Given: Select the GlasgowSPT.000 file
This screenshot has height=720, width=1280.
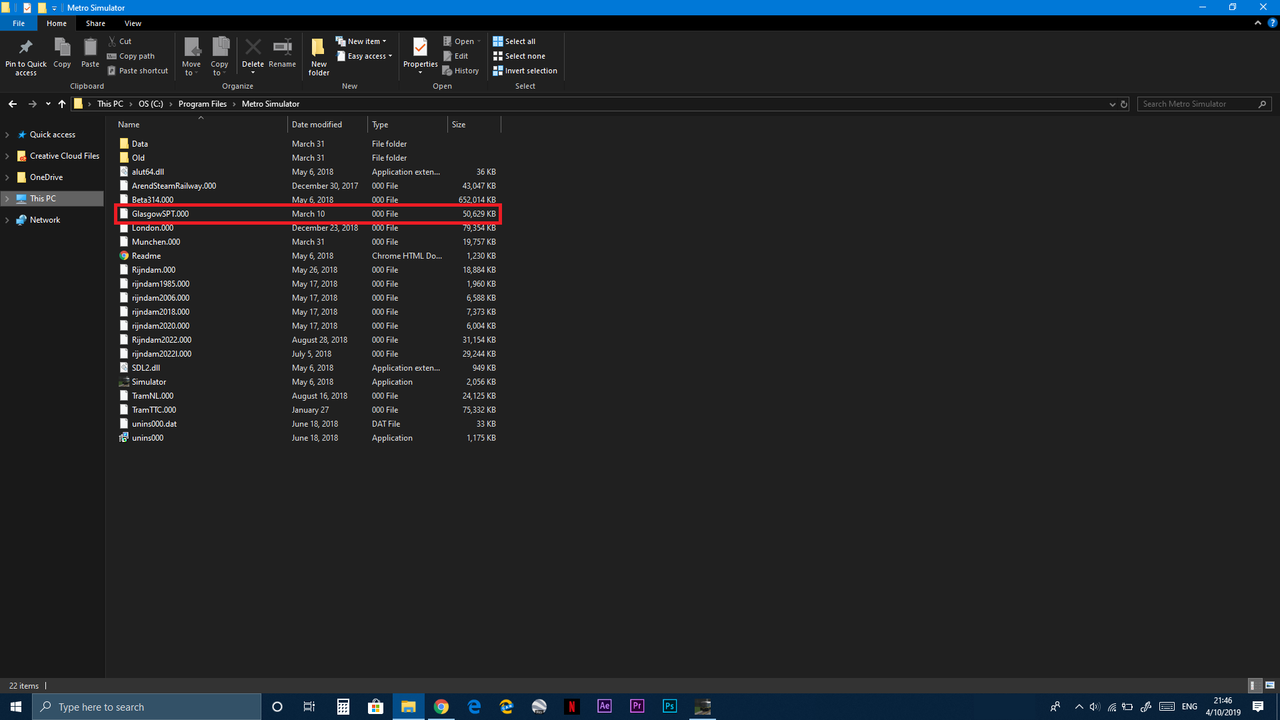Looking at the screenshot, I should [x=308, y=214].
